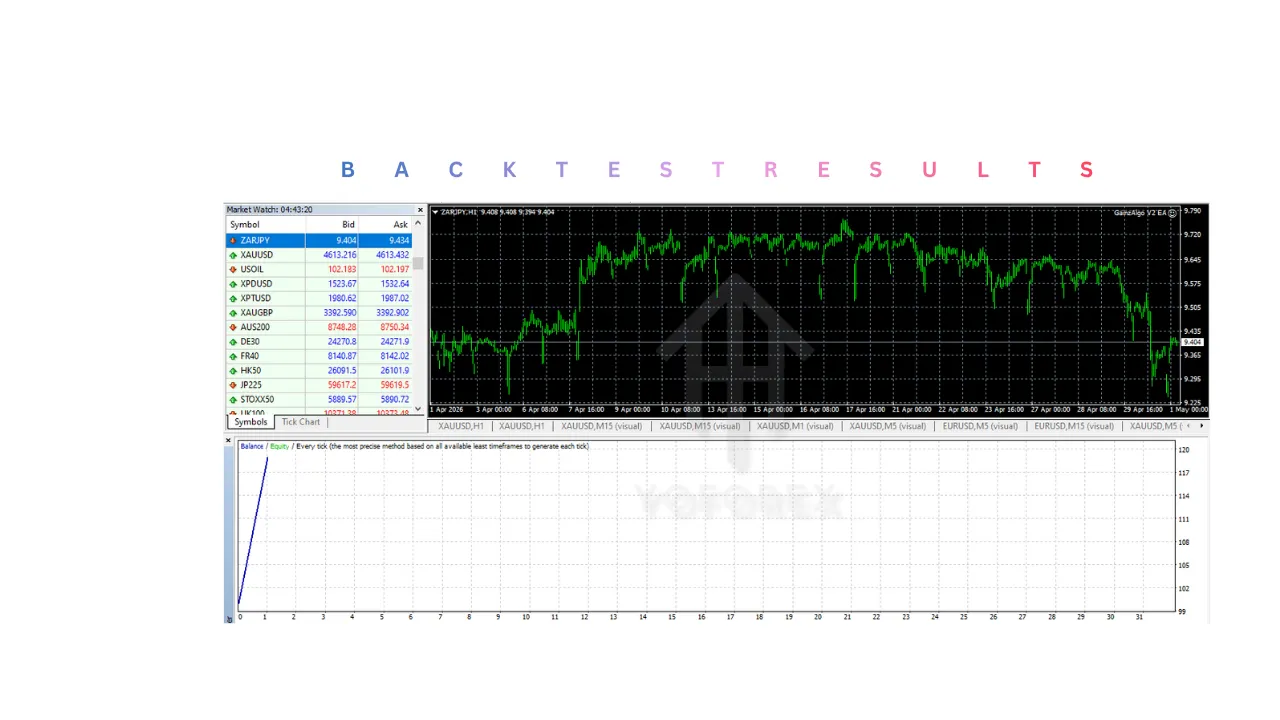Select the XAUUSD symbol name
Screen dimensions: 1280x720
pyautogui.click(x=257, y=255)
